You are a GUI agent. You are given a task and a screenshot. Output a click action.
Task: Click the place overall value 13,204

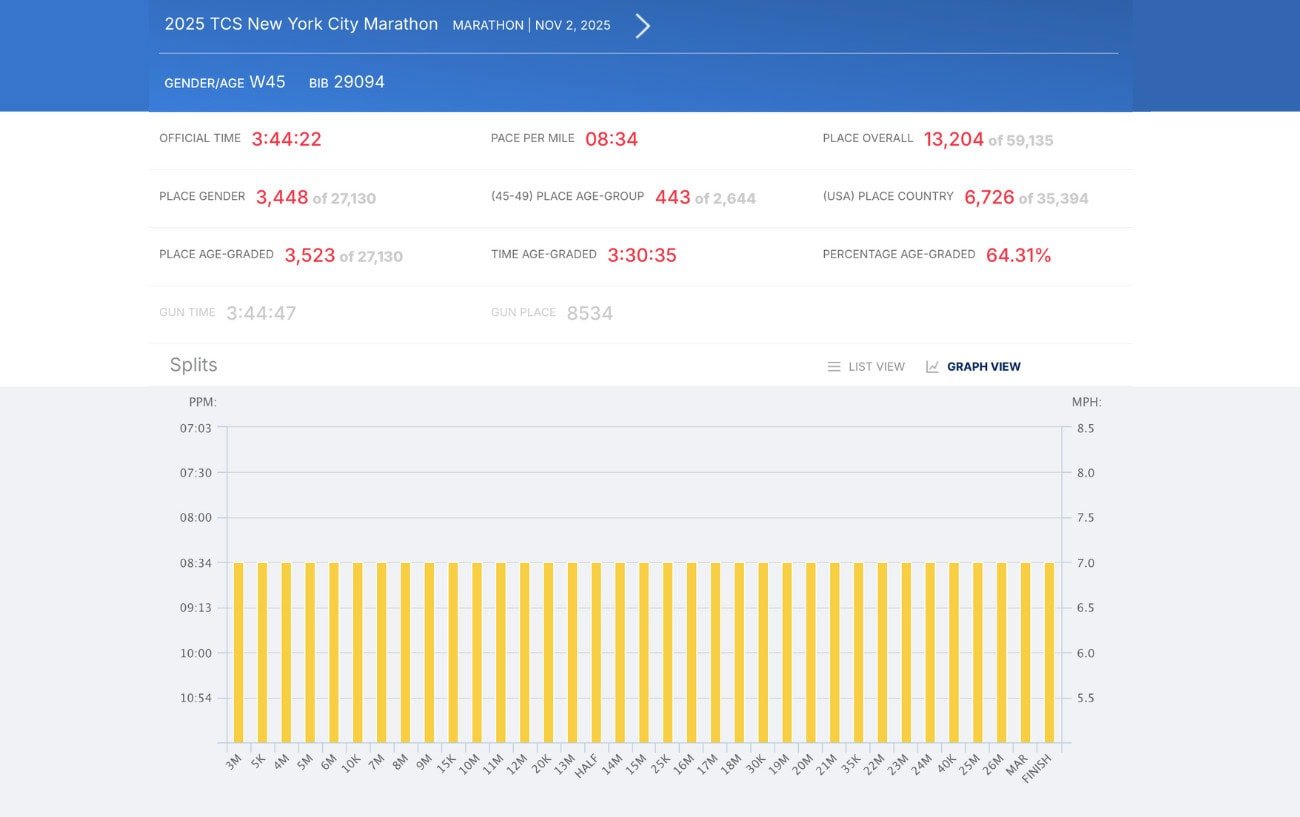point(953,139)
